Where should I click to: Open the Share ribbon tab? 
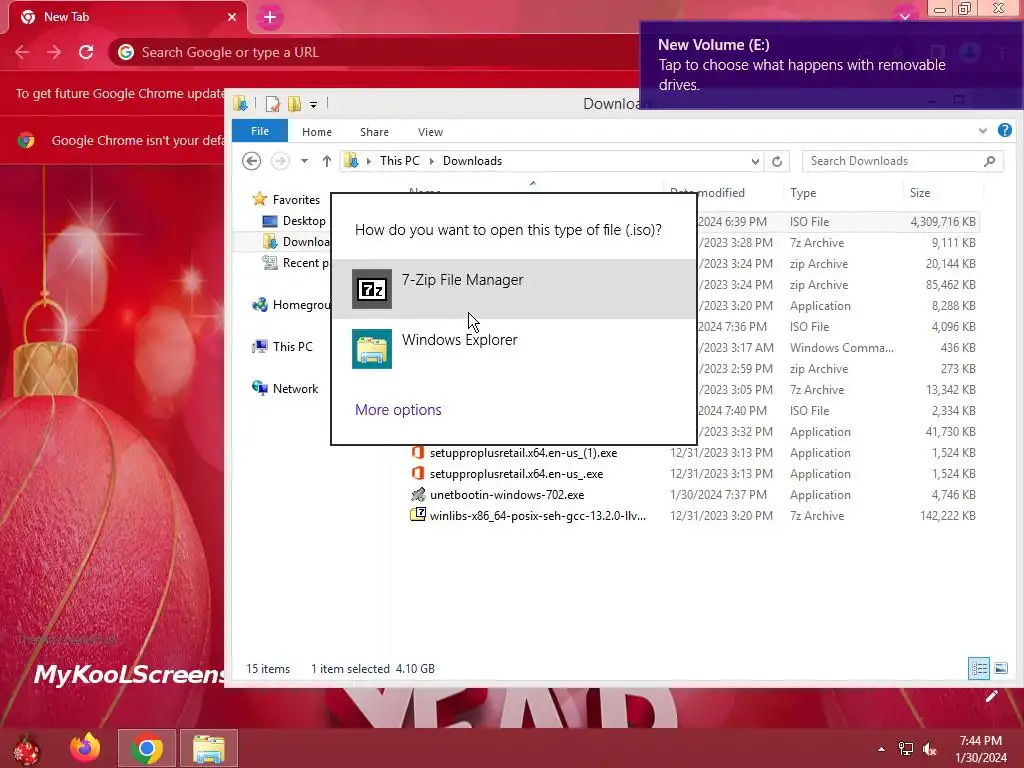click(374, 131)
